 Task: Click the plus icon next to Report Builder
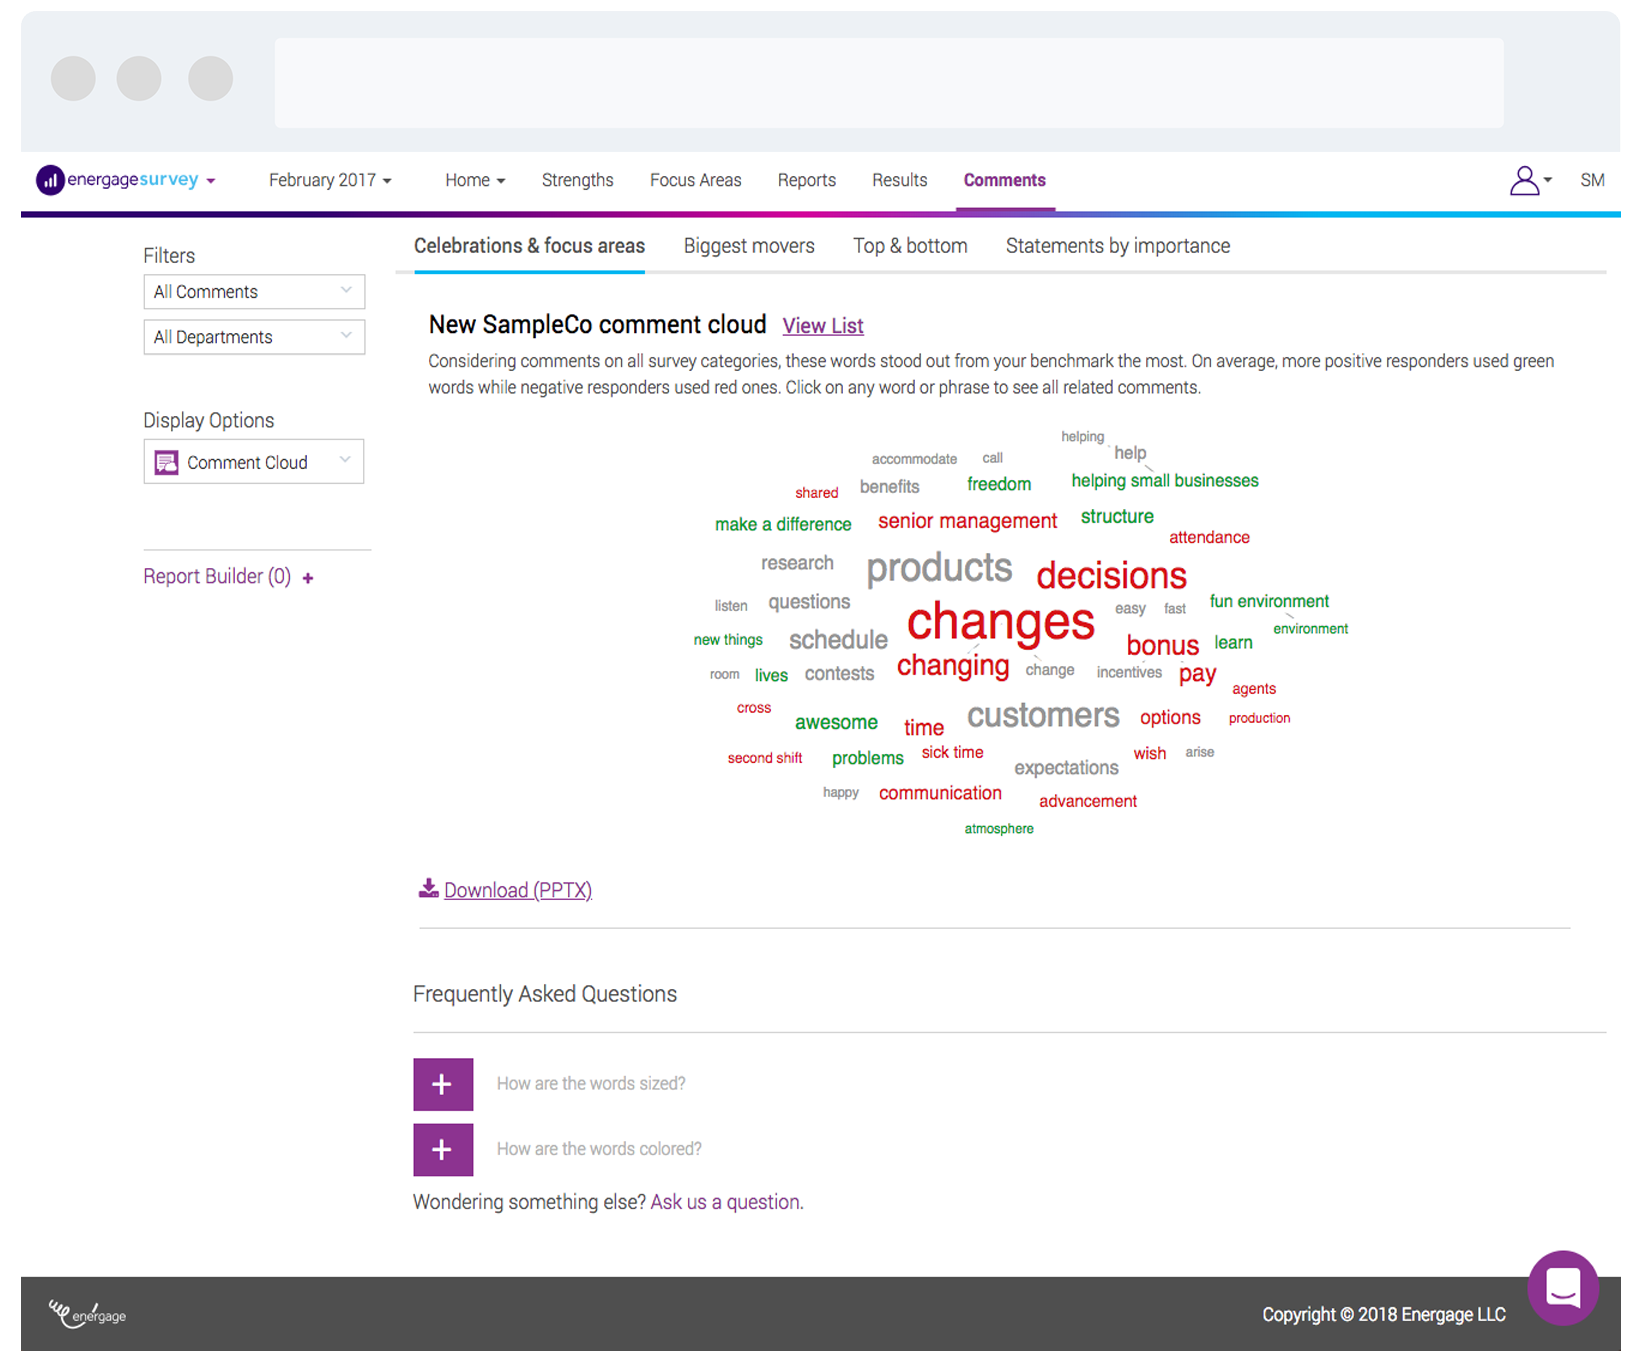(x=308, y=577)
